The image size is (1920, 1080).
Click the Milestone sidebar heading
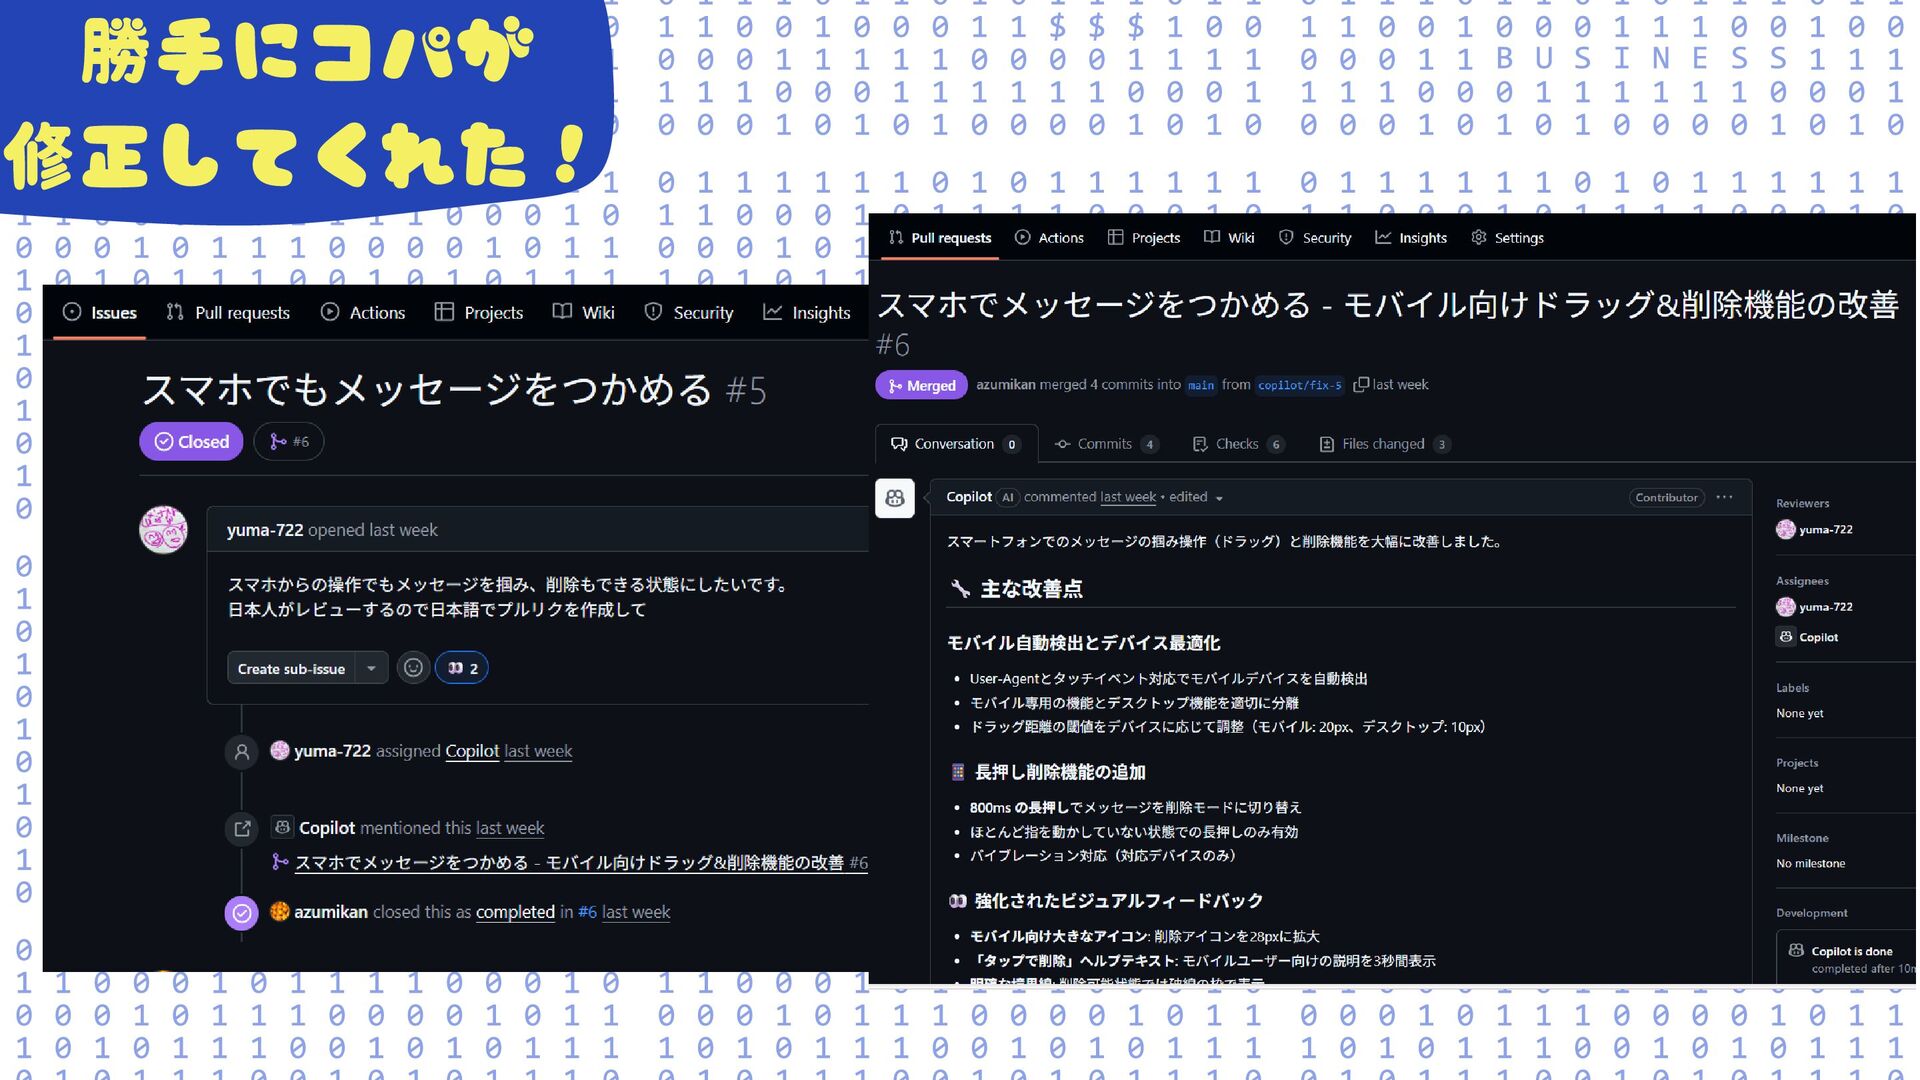coord(1802,838)
